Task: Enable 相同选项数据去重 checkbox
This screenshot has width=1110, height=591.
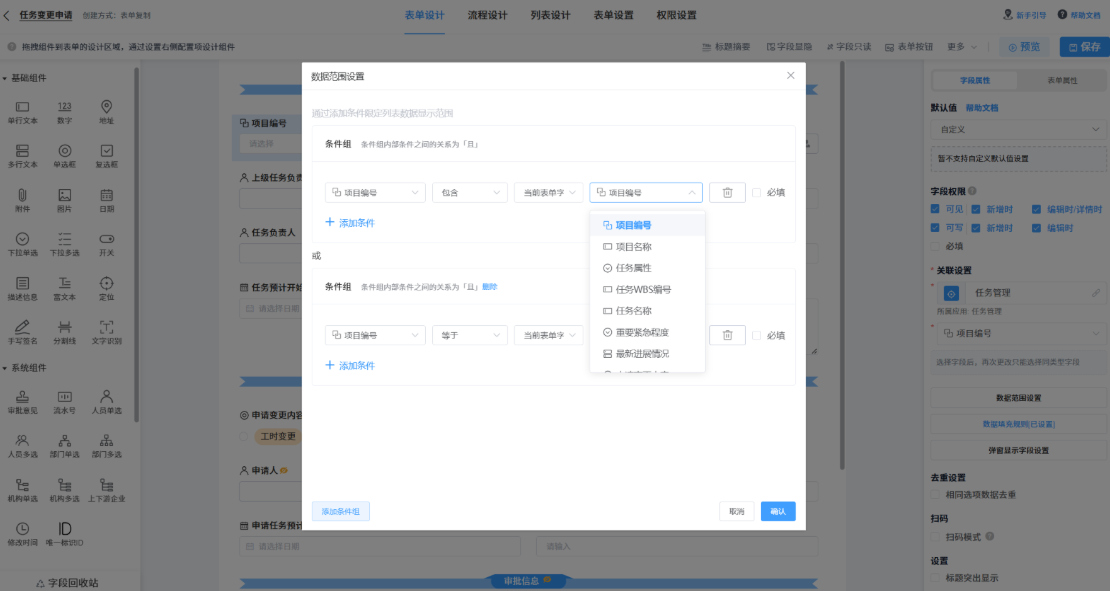Action: point(936,494)
